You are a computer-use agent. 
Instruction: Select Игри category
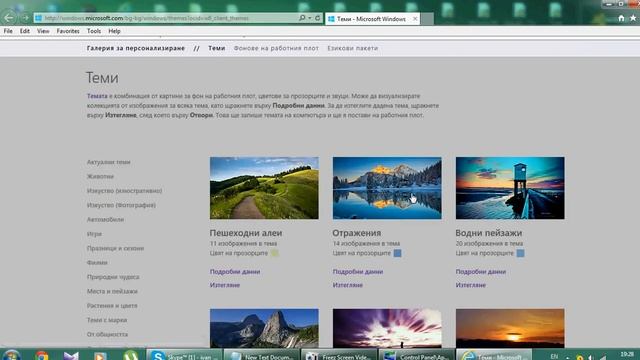[x=94, y=234]
